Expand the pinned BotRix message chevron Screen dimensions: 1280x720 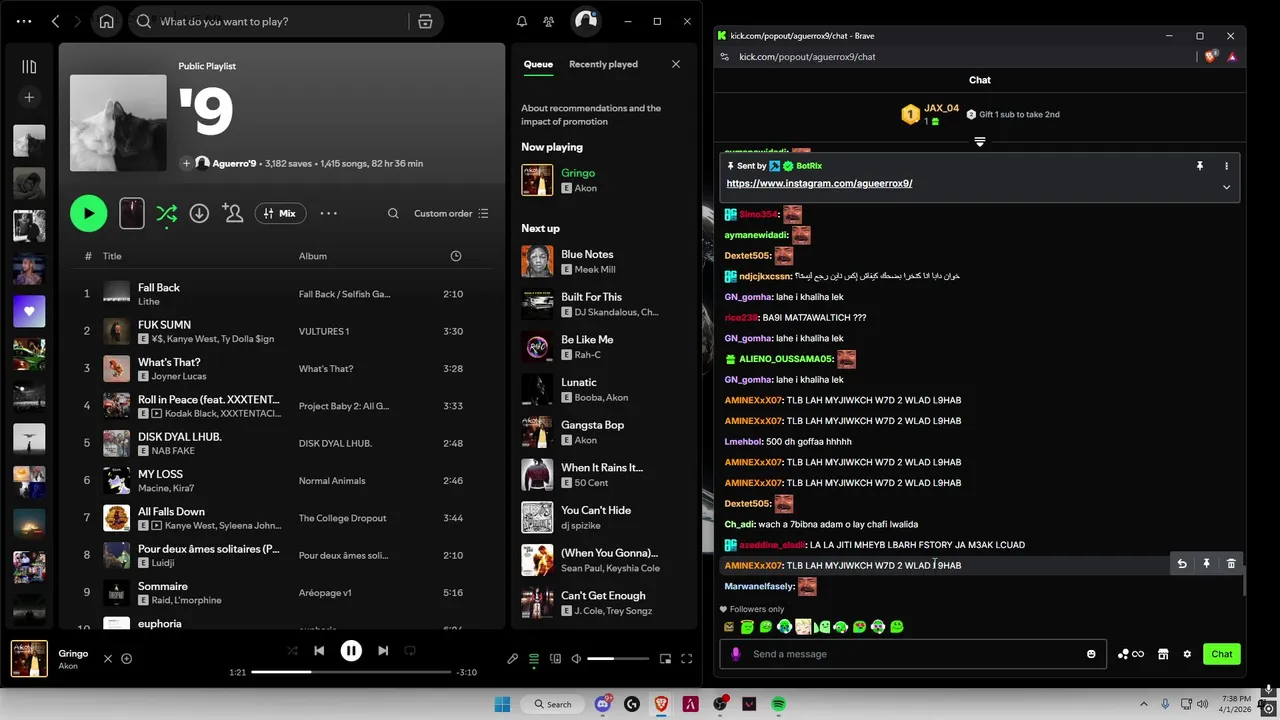coord(1227,187)
